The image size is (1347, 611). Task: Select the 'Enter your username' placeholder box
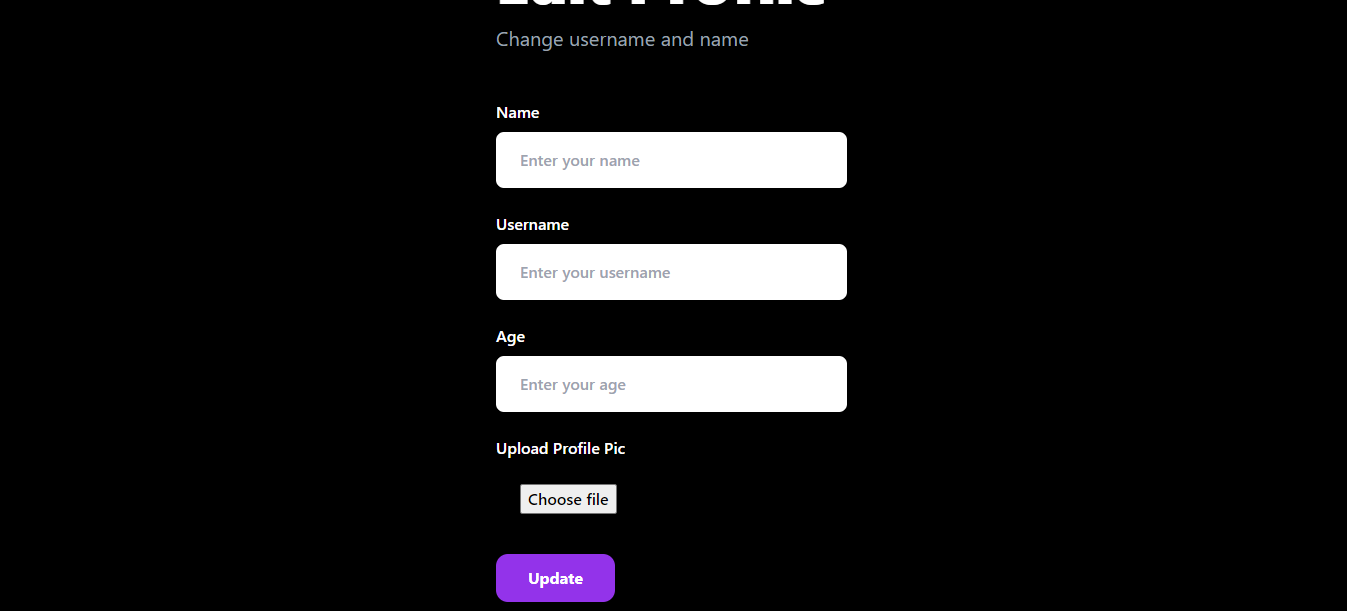(x=671, y=272)
